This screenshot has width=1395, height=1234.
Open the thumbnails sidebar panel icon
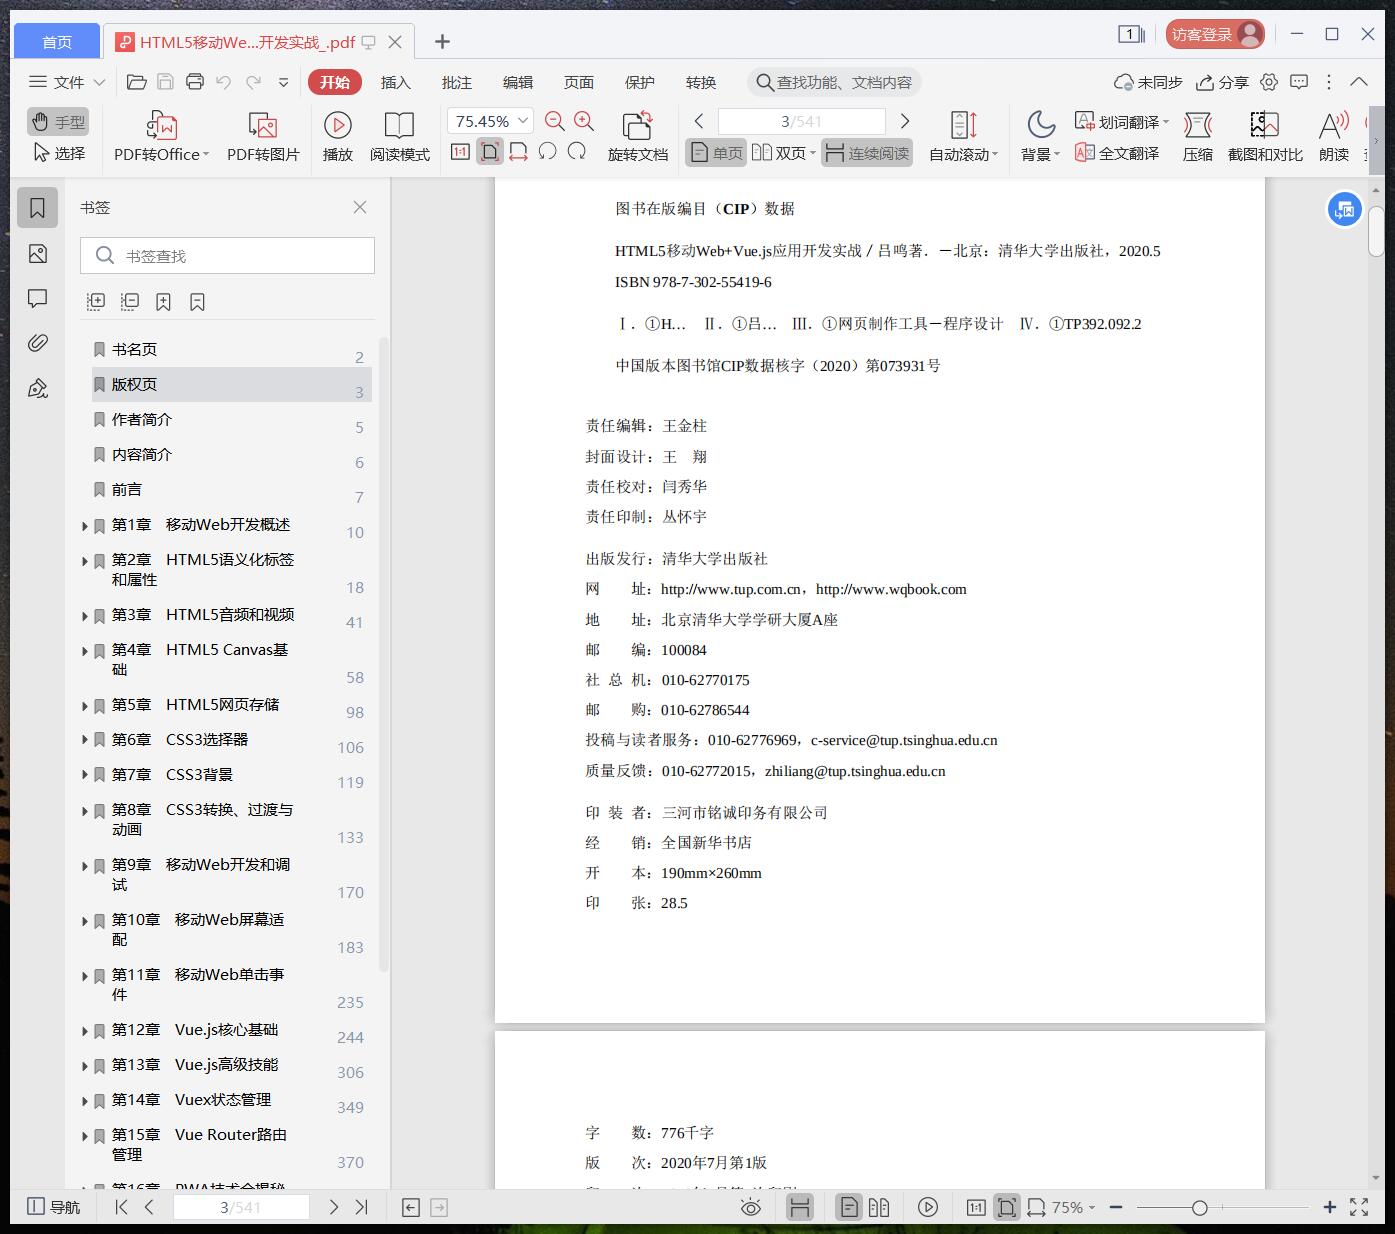point(37,254)
